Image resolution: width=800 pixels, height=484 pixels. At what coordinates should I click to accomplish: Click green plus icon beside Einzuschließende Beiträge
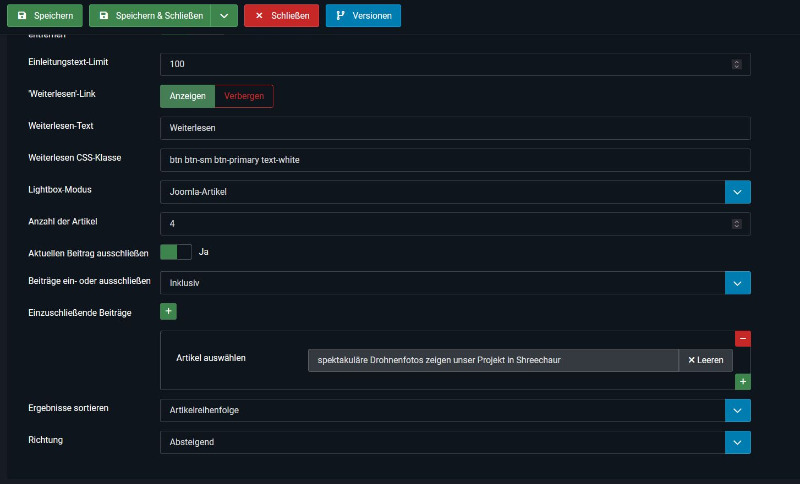click(169, 312)
